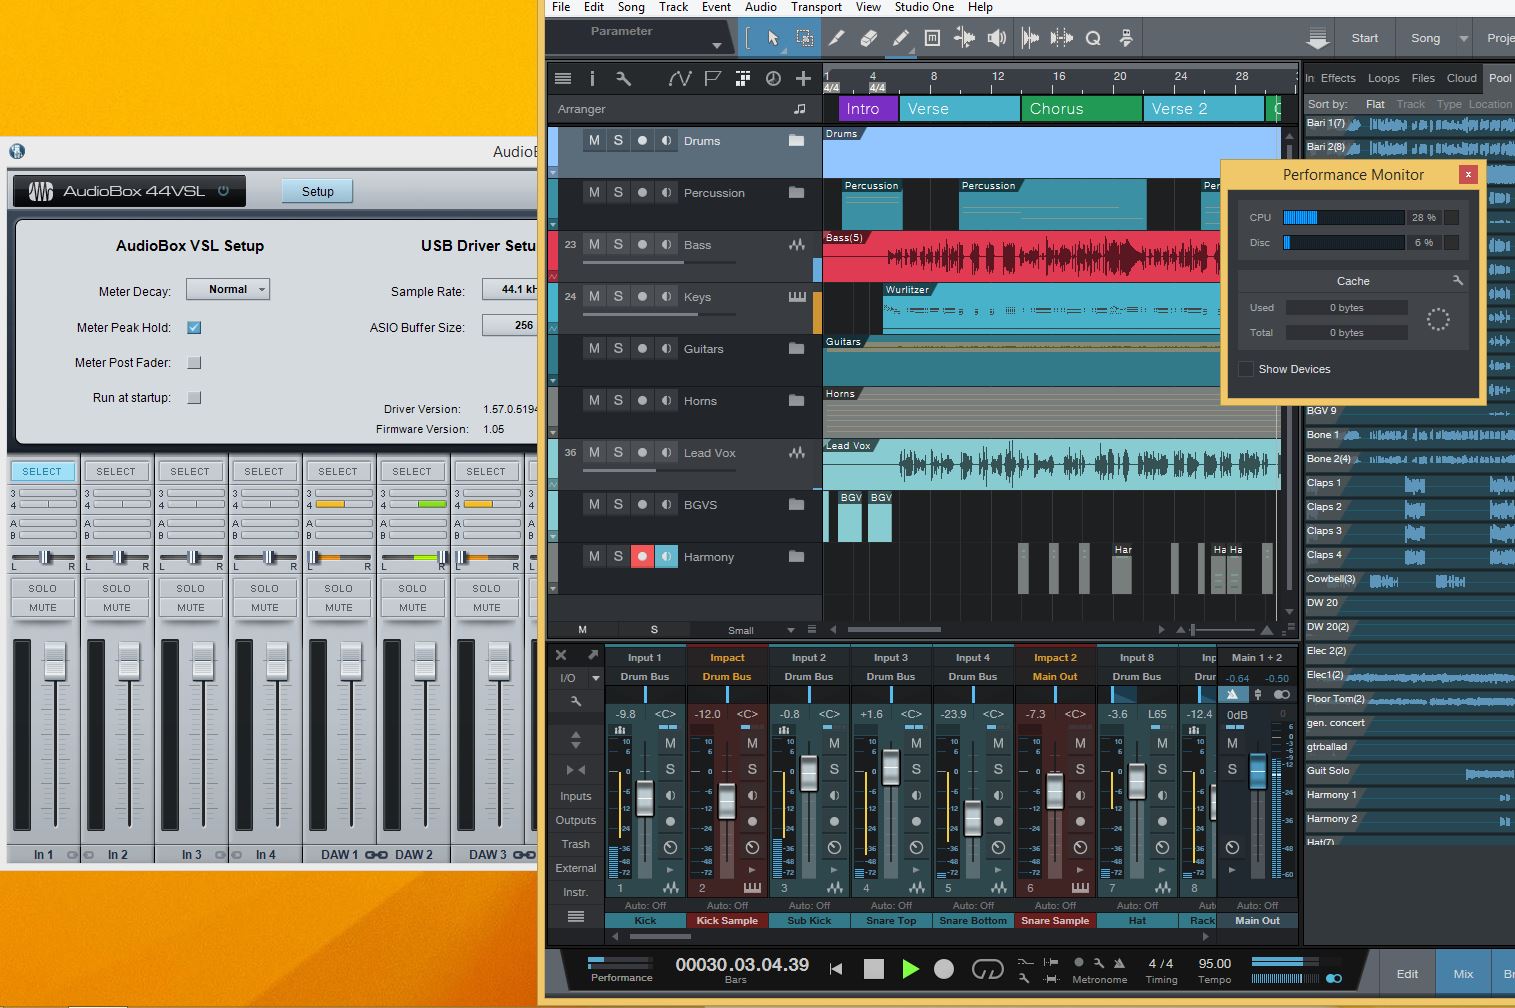Select the Eraser tool

[x=868, y=38]
